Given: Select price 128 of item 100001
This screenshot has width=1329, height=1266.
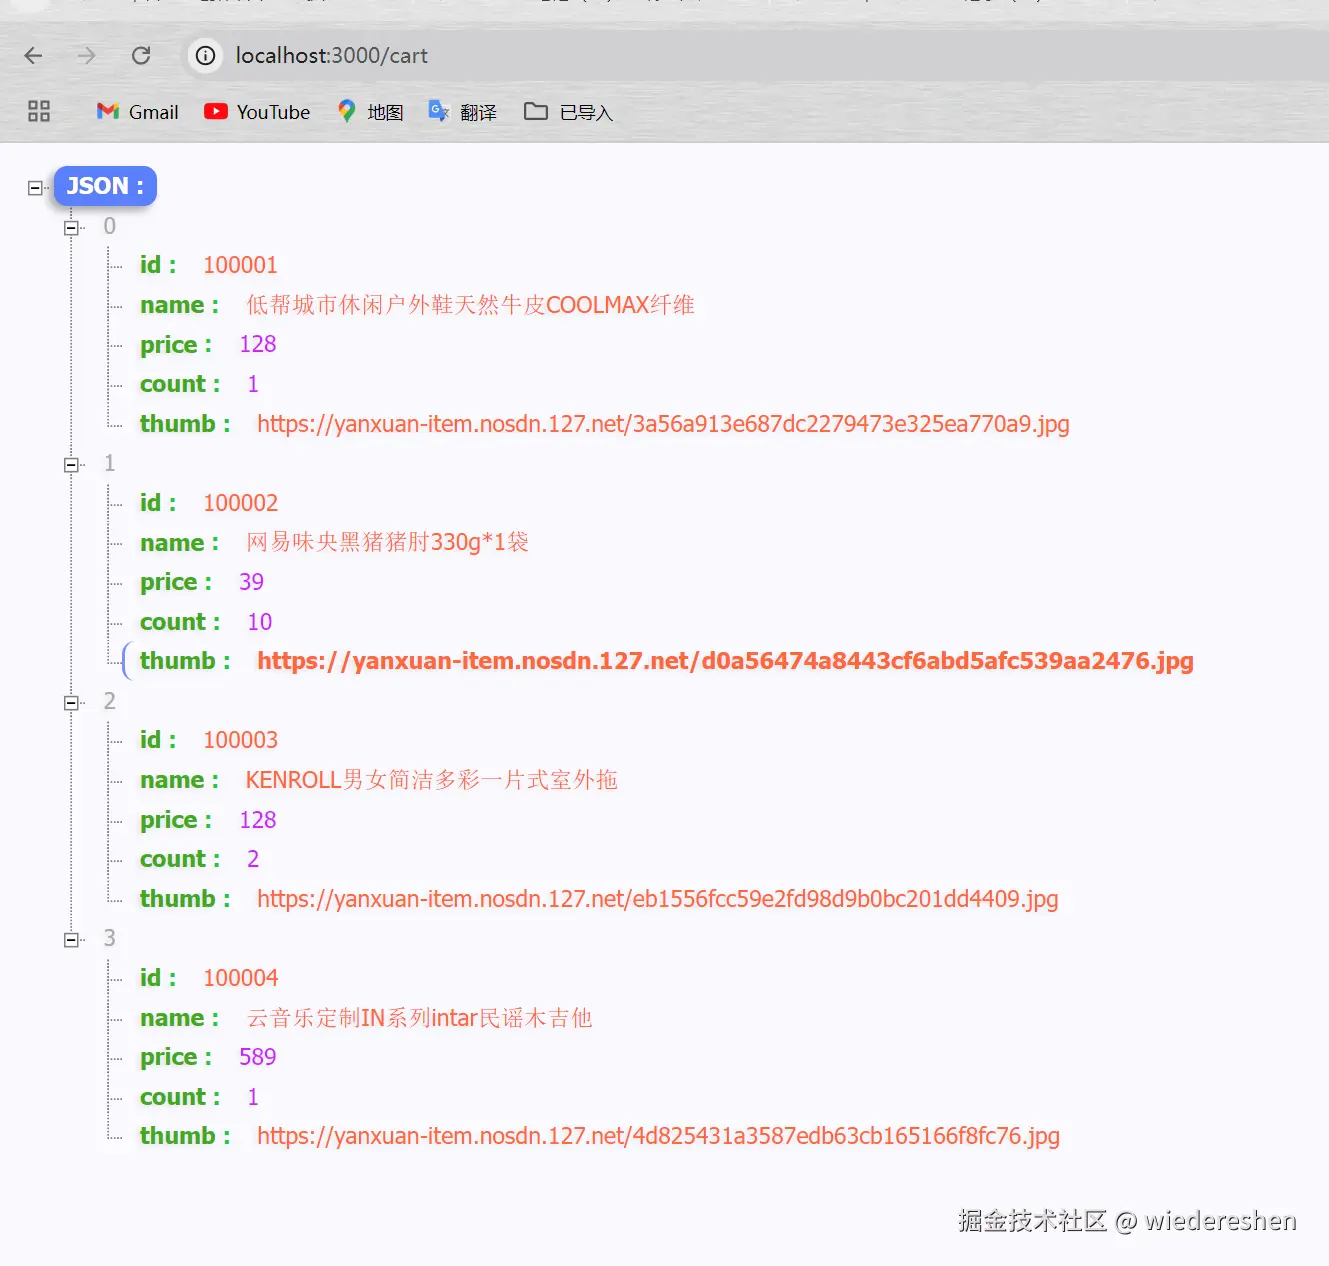Looking at the screenshot, I should (257, 344).
